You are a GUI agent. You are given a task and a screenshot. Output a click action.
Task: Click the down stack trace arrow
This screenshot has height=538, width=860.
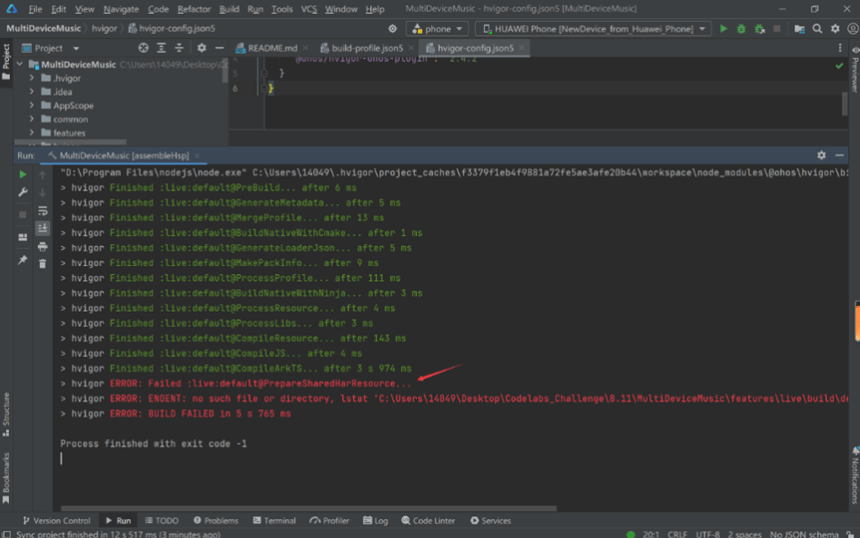42,192
